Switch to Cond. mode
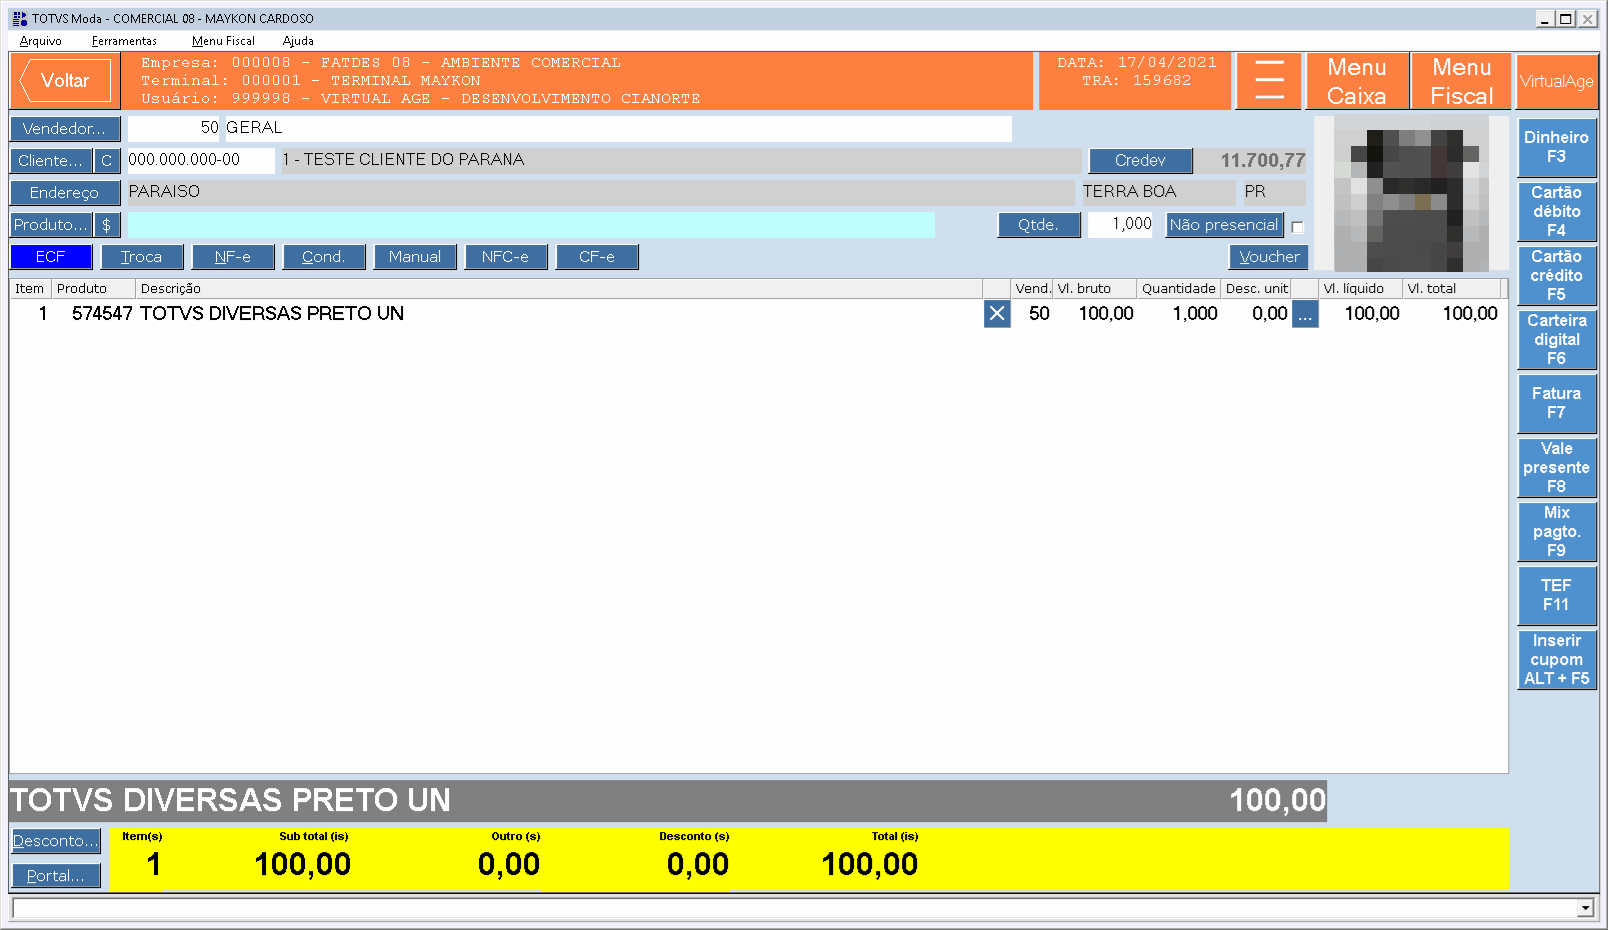 [324, 257]
